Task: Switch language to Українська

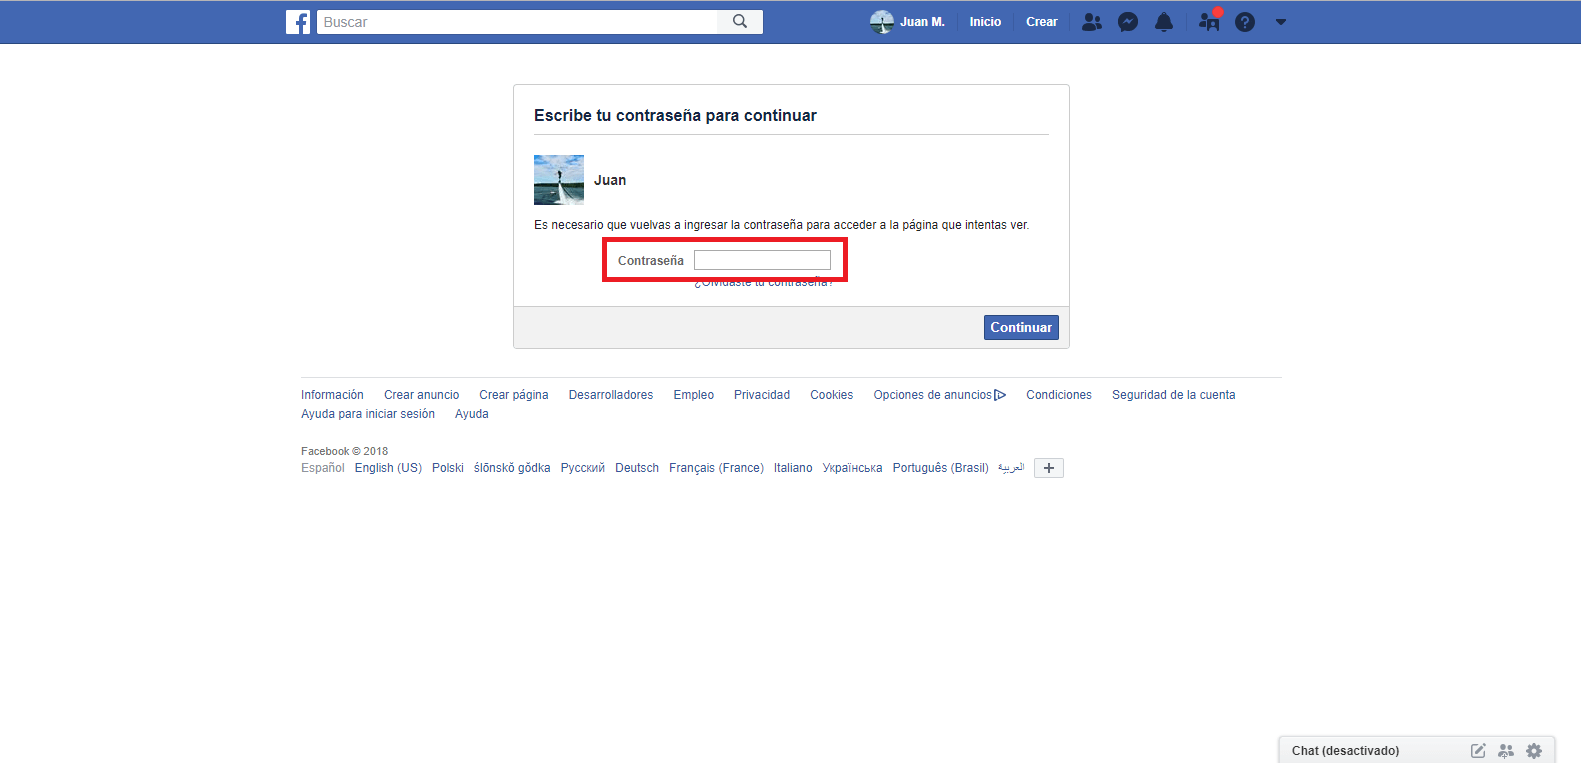Action: point(852,468)
